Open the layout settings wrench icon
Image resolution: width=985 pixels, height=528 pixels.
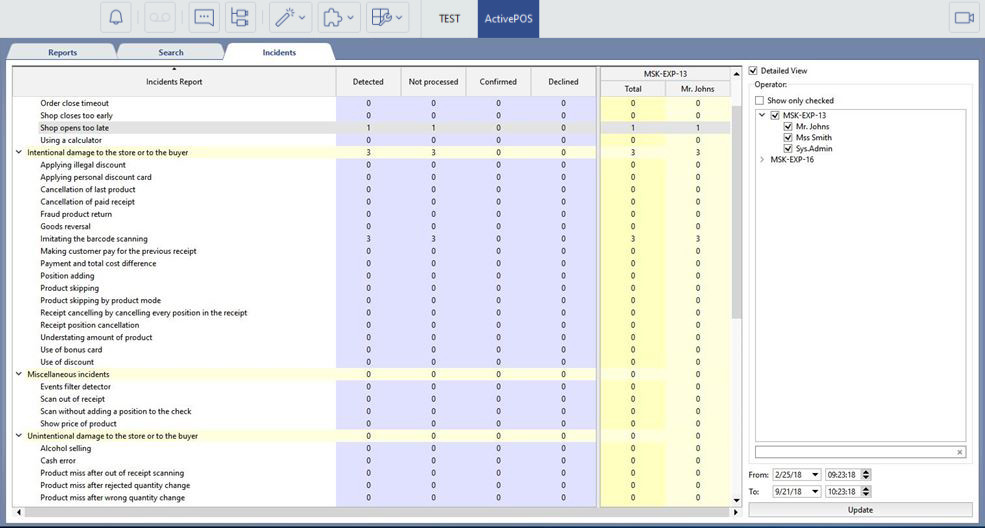(x=387, y=18)
